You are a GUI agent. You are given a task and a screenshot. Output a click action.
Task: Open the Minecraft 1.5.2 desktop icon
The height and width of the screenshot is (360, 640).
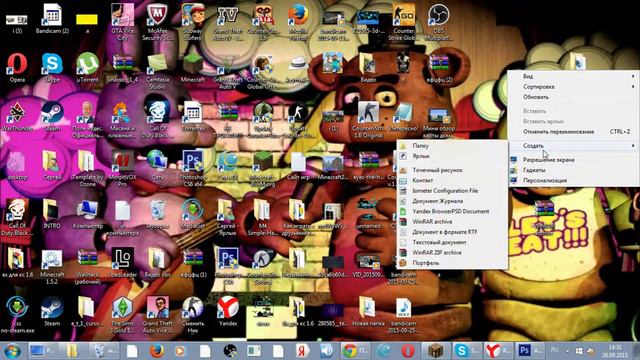[52, 266]
